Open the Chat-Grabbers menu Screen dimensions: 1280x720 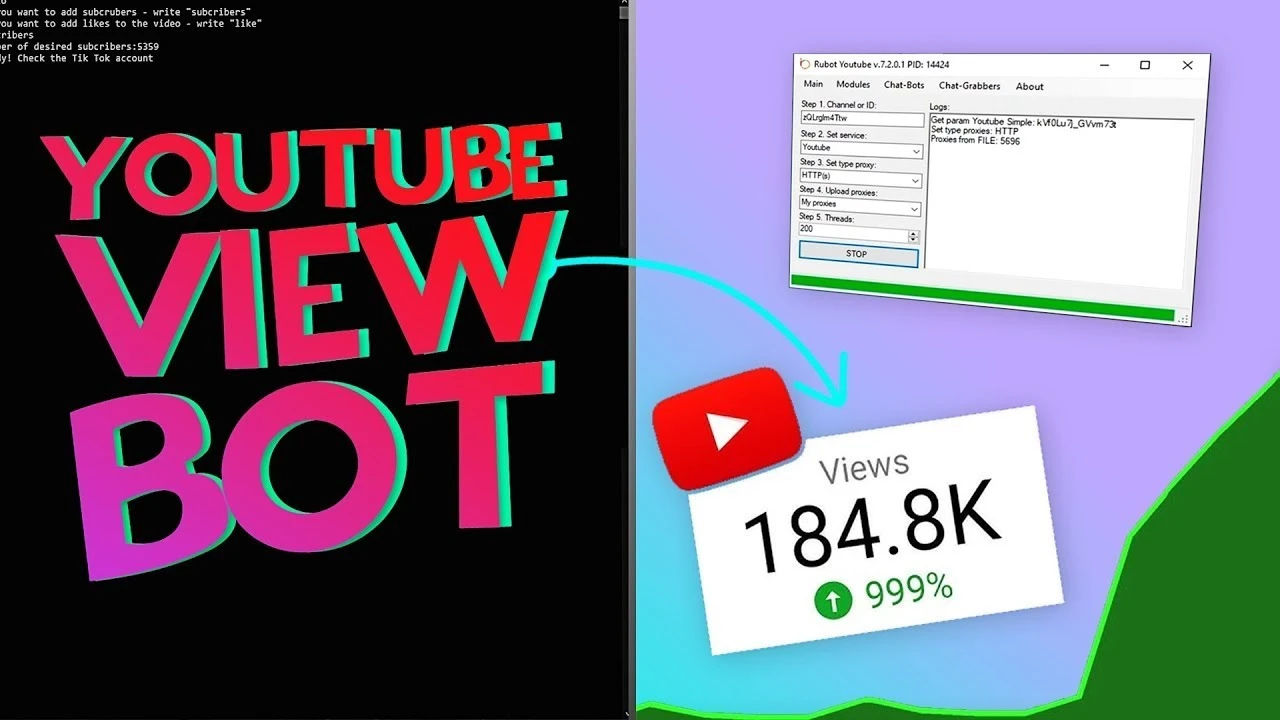[x=969, y=87]
